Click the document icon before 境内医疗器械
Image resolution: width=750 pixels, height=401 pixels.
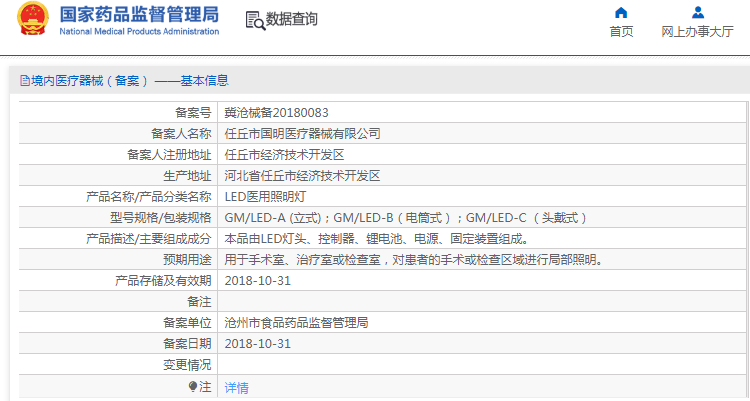coord(23,81)
